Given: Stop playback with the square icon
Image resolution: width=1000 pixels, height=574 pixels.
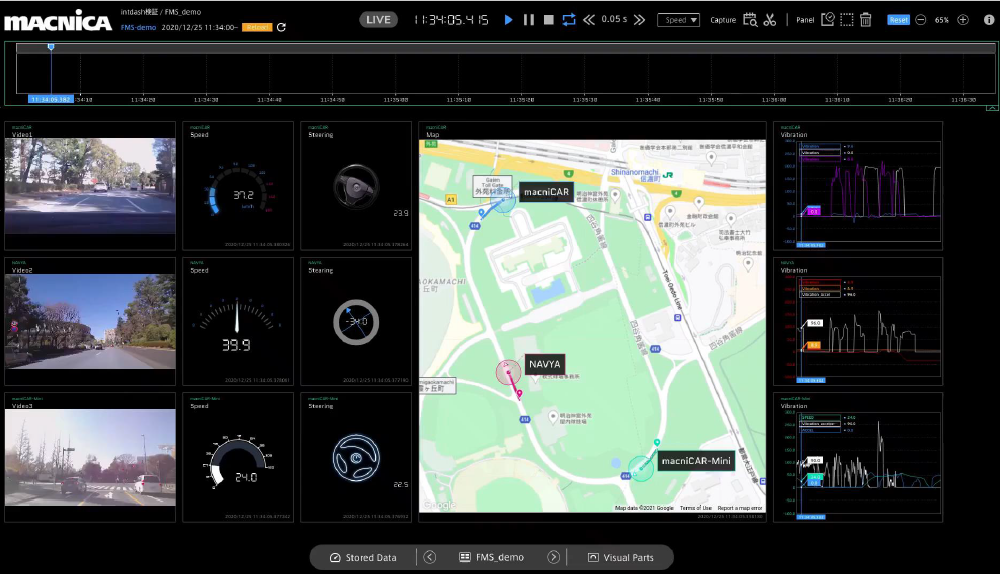Looking at the screenshot, I should click(549, 19).
